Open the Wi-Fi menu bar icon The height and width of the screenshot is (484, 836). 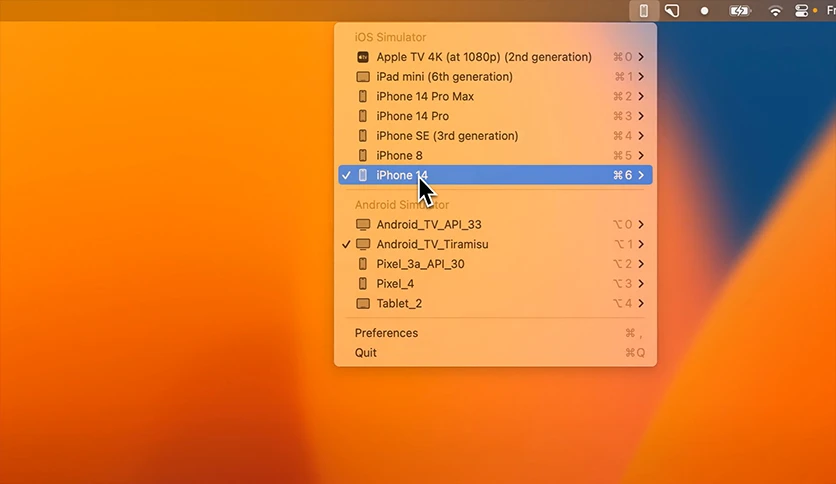click(x=775, y=11)
